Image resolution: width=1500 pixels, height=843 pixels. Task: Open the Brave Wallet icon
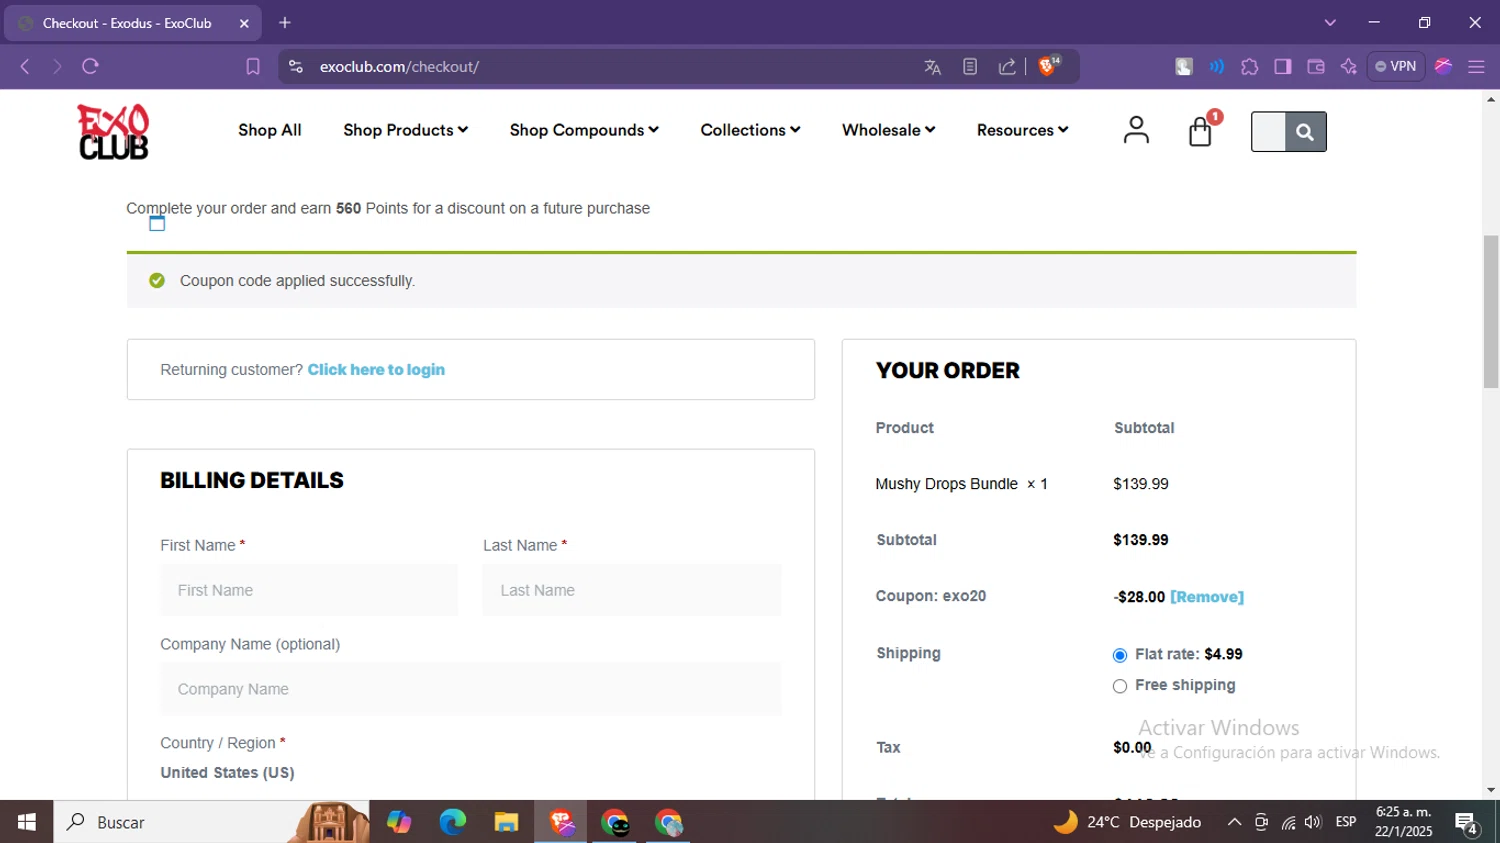point(1316,67)
